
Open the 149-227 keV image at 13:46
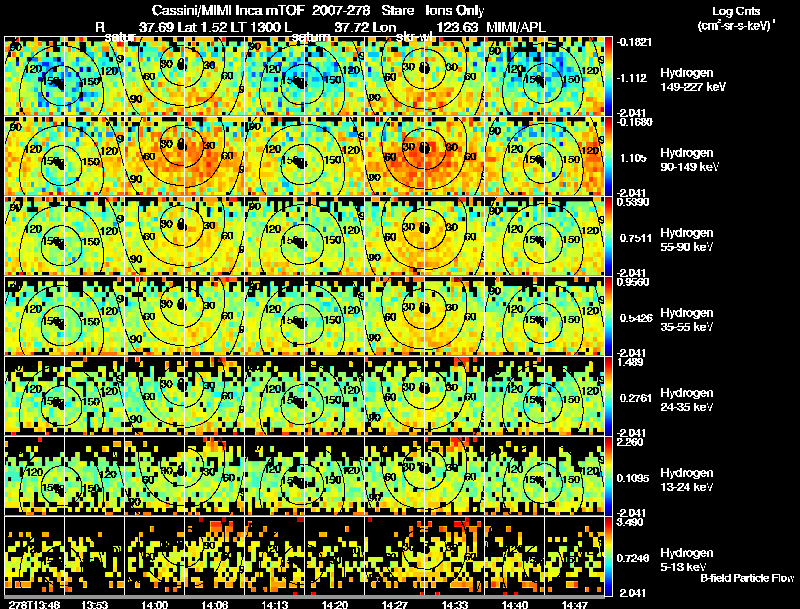tap(34, 77)
